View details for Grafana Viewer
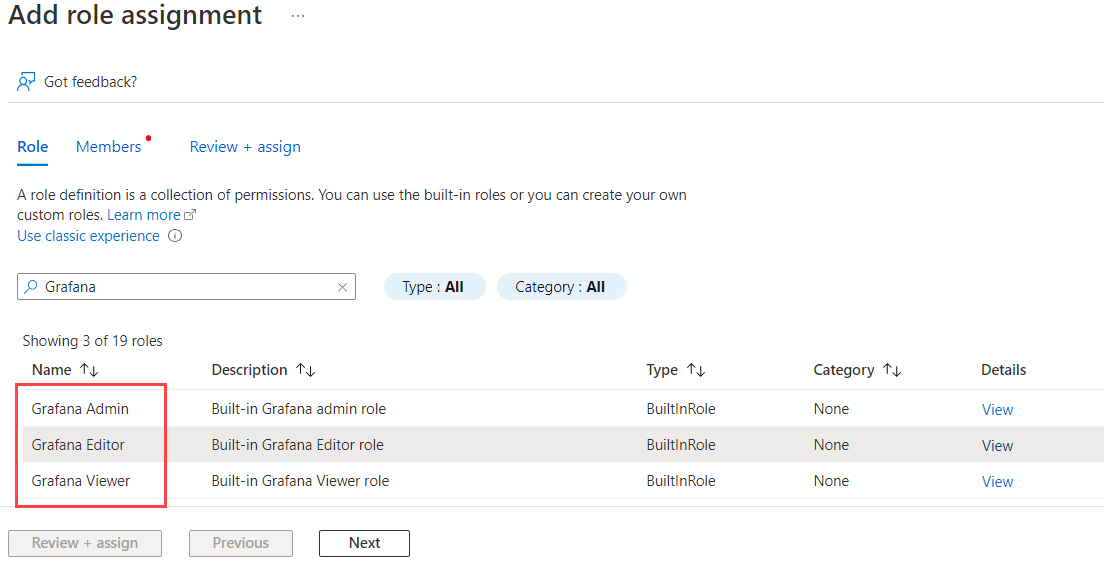This screenshot has height=570, width=1104. tap(997, 482)
